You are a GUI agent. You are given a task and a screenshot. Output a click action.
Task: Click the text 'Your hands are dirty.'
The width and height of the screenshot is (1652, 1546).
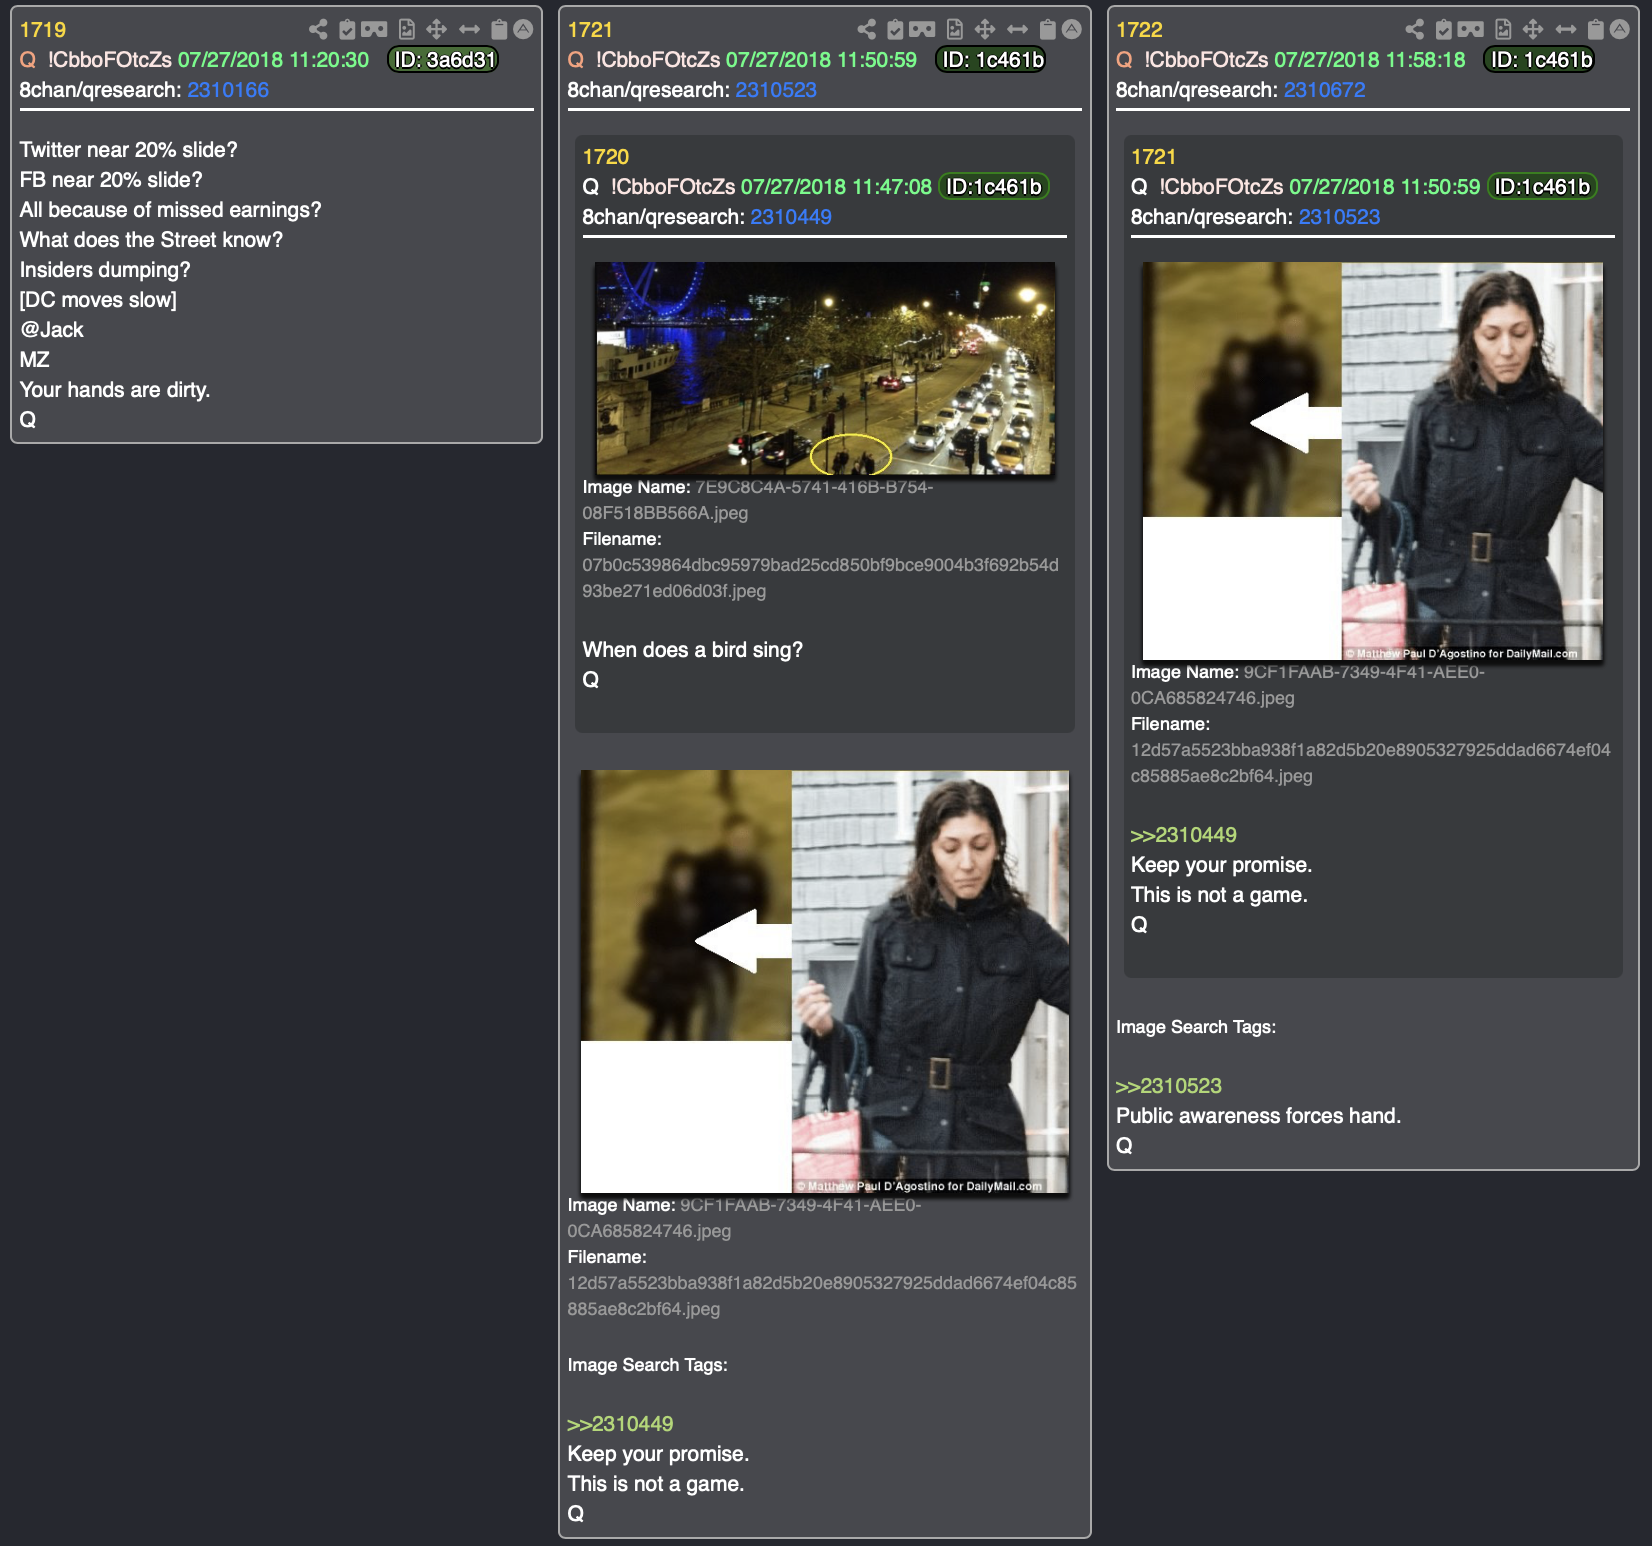[x=115, y=390]
